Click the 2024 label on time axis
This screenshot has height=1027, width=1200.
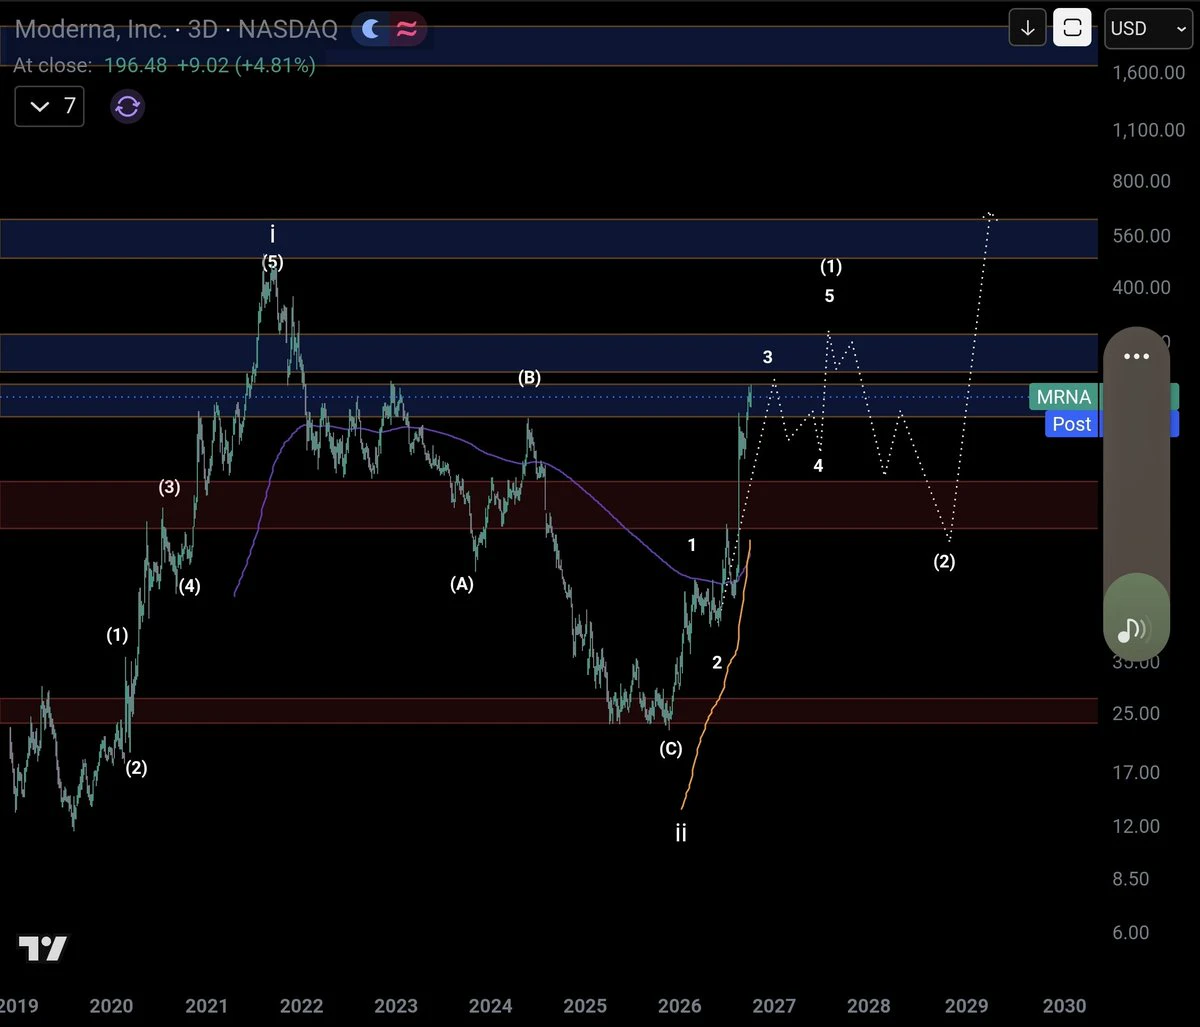tap(490, 1005)
